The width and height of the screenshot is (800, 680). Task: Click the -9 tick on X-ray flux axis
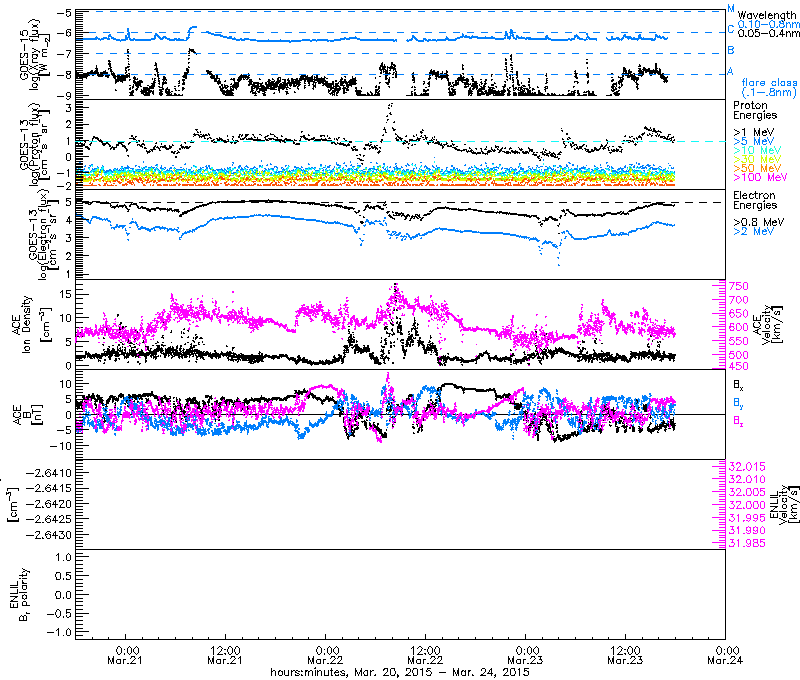(65, 95)
